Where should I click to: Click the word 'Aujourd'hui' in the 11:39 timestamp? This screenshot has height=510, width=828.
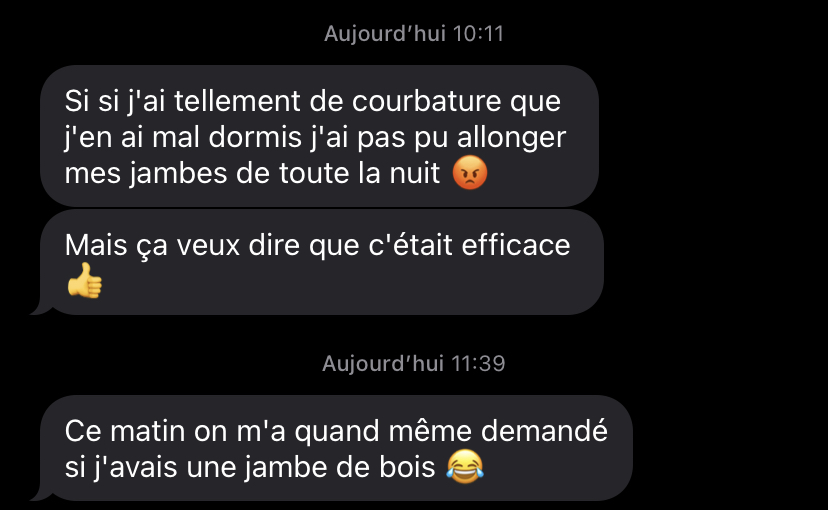[x=383, y=364]
